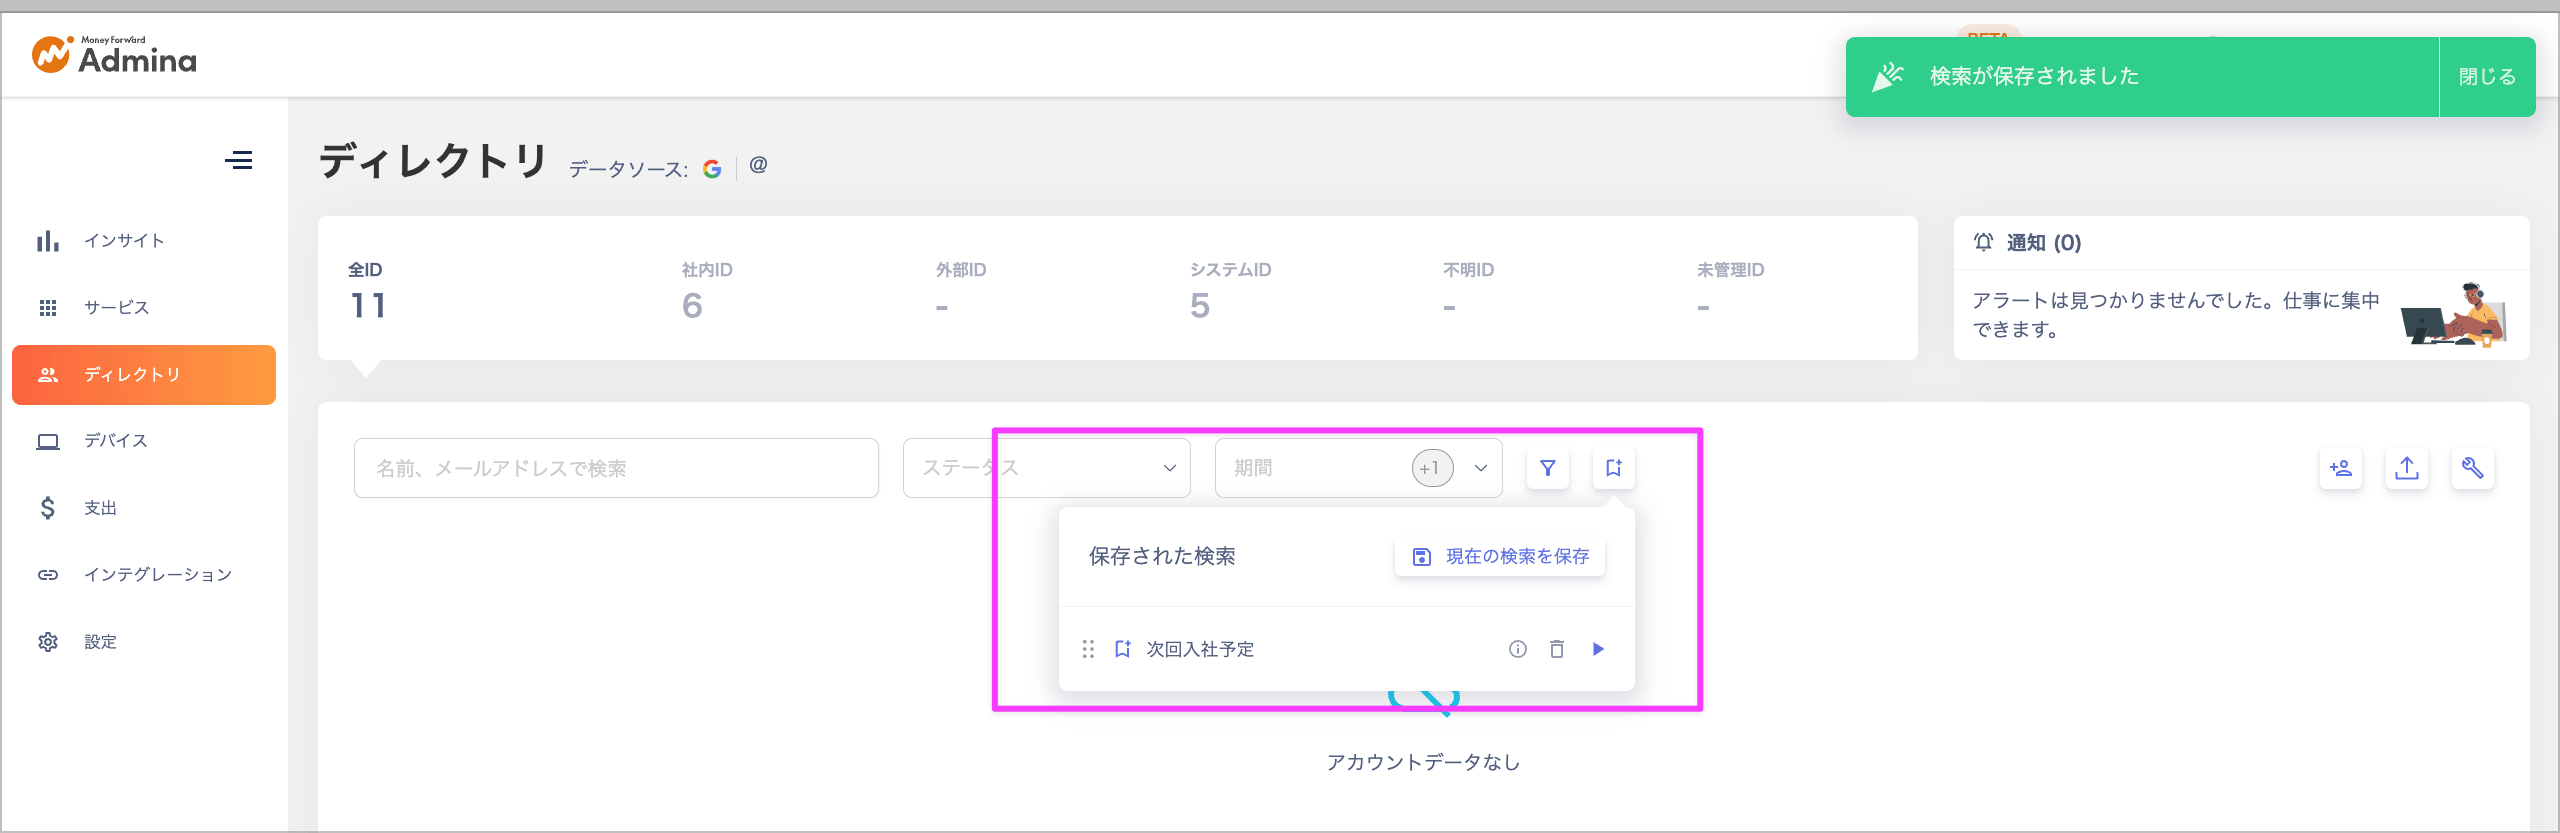This screenshot has width=2560, height=833.
Task: Click the 検索が保存されました toast message
Action: click(x=2034, y=76)
